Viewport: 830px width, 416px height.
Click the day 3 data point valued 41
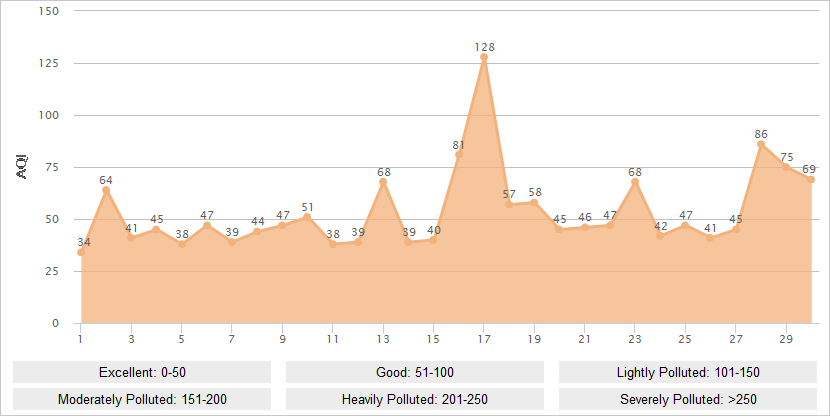[131, 238]
